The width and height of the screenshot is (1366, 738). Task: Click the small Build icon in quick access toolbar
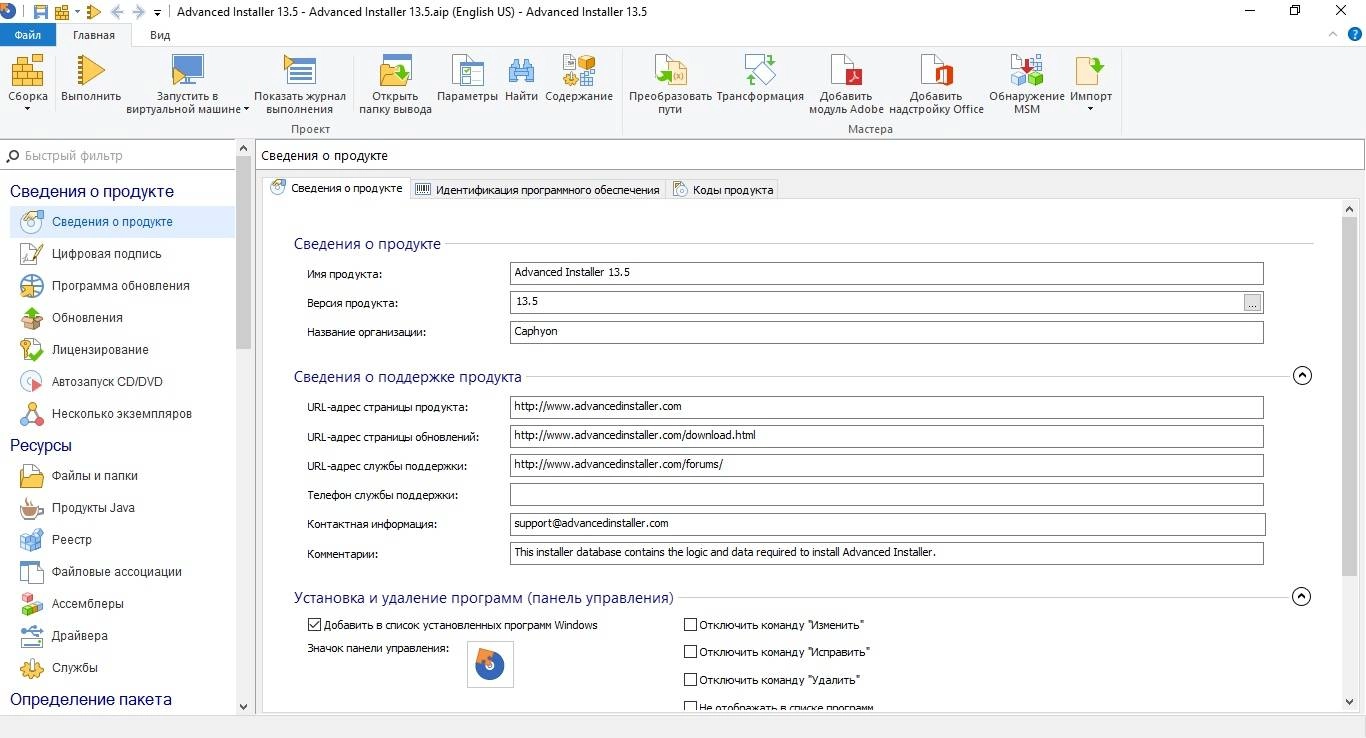[62, 12]
